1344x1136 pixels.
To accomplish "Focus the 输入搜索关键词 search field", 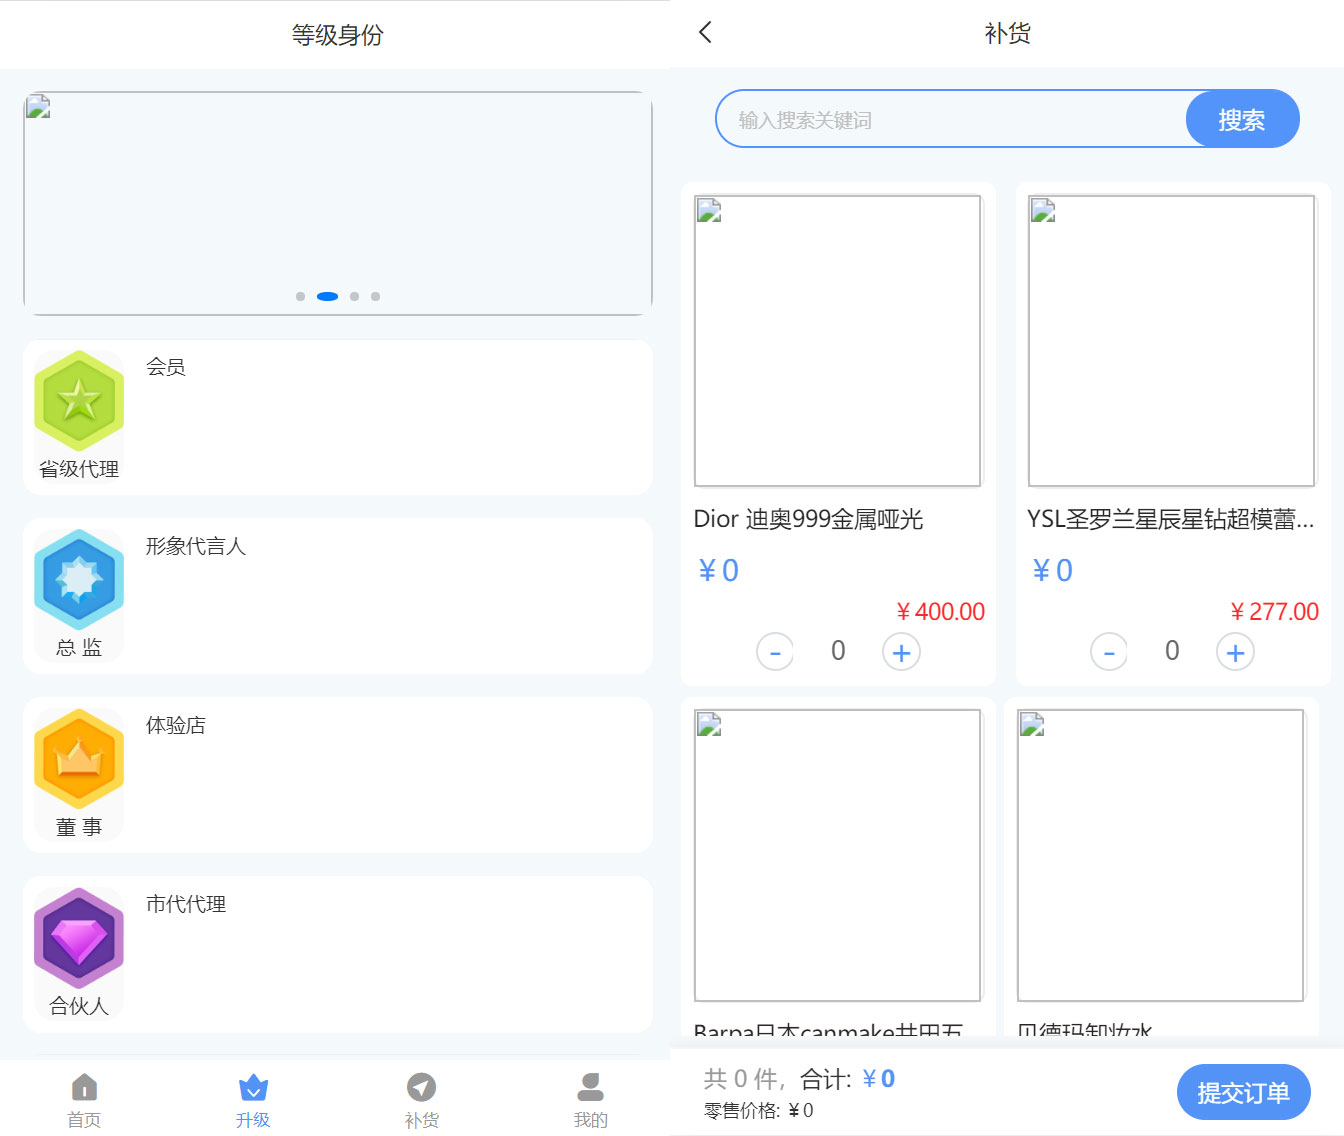I will 950,120.
